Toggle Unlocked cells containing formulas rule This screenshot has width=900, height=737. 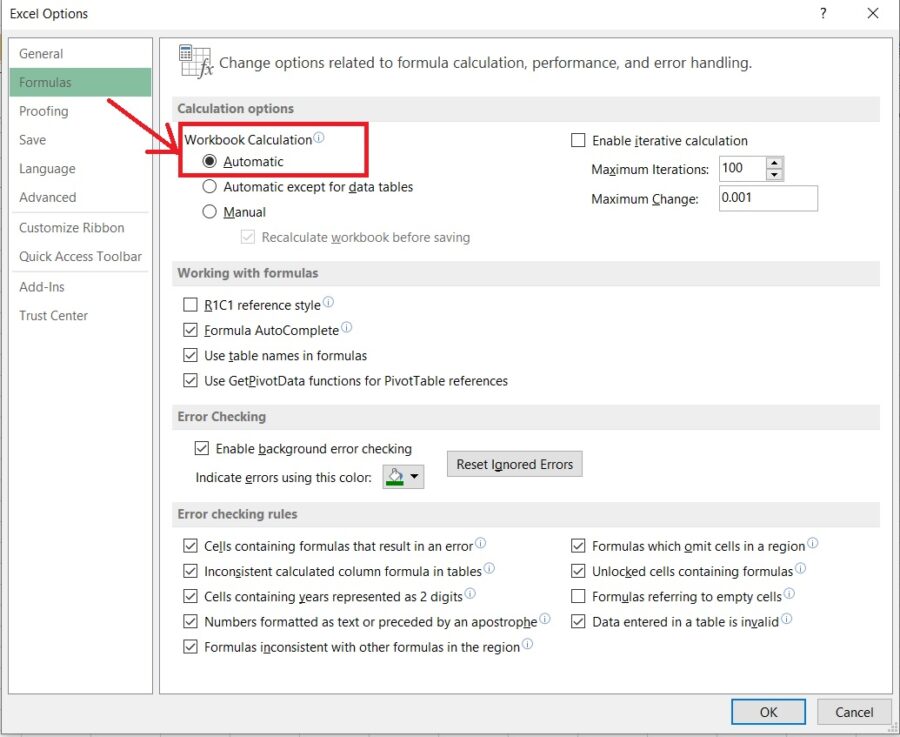578,571
